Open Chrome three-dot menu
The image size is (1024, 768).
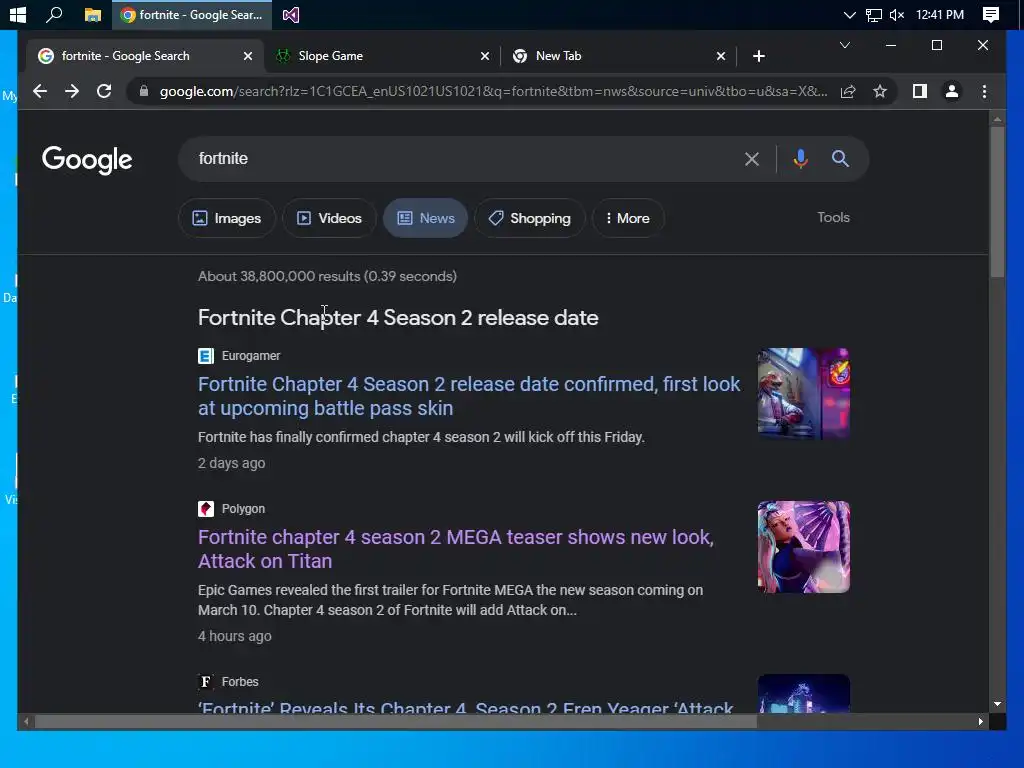click(984, 91)
